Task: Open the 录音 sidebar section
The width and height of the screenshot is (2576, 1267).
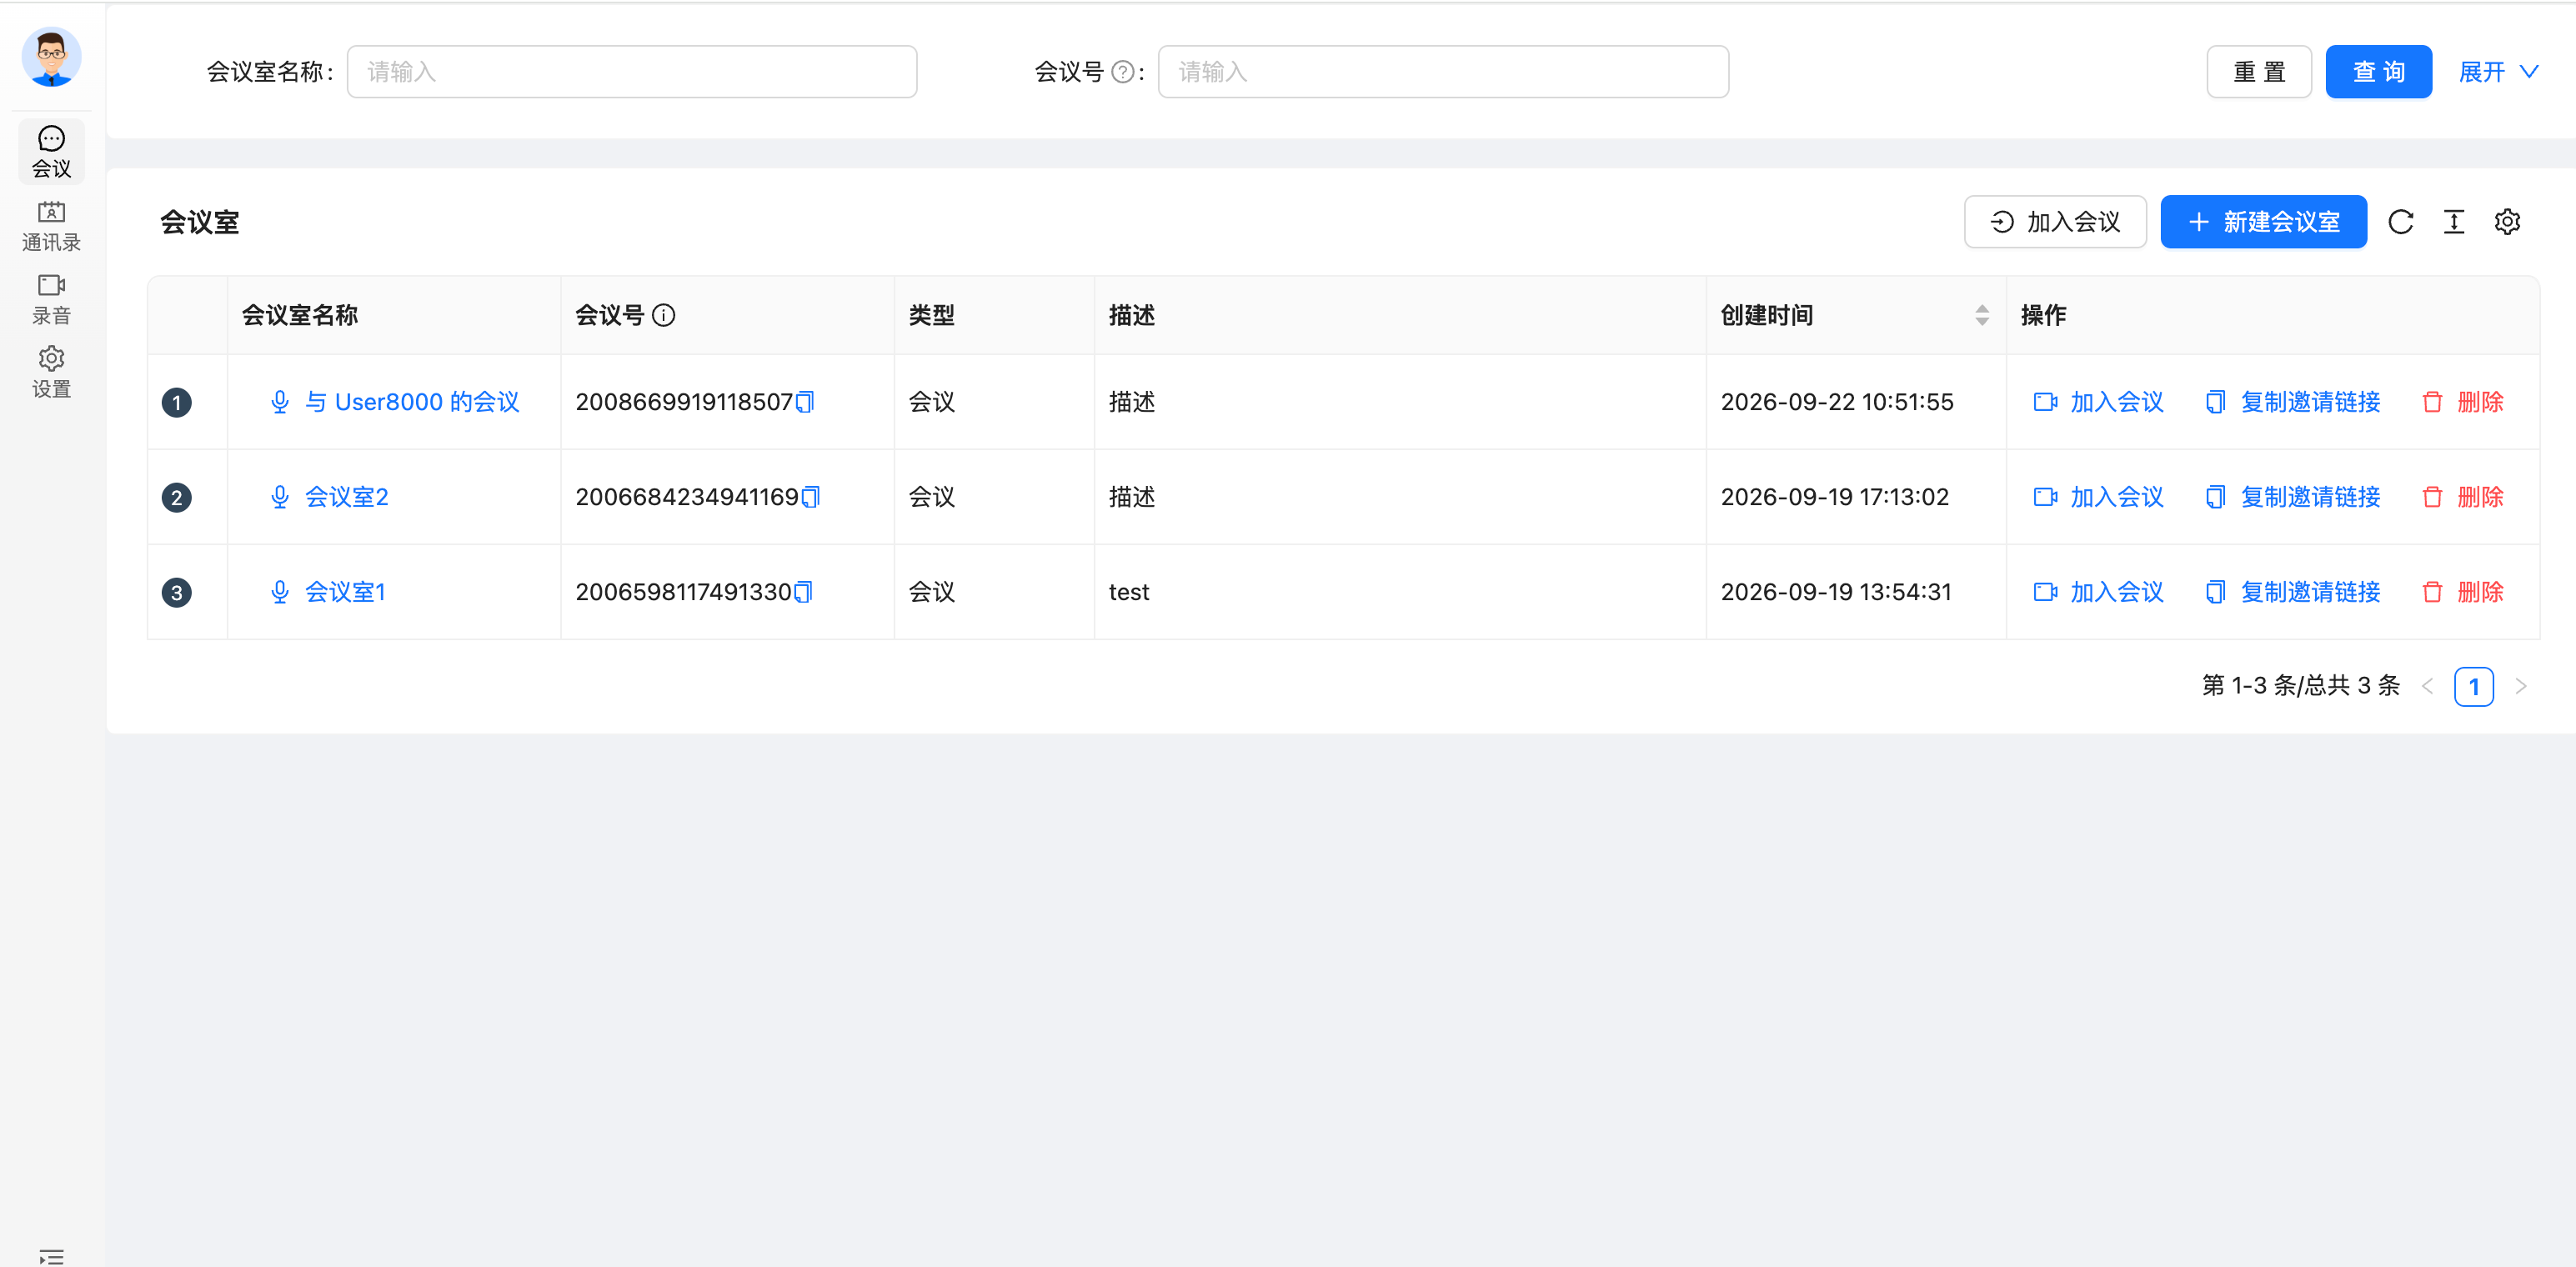Action: pos(51,299)
